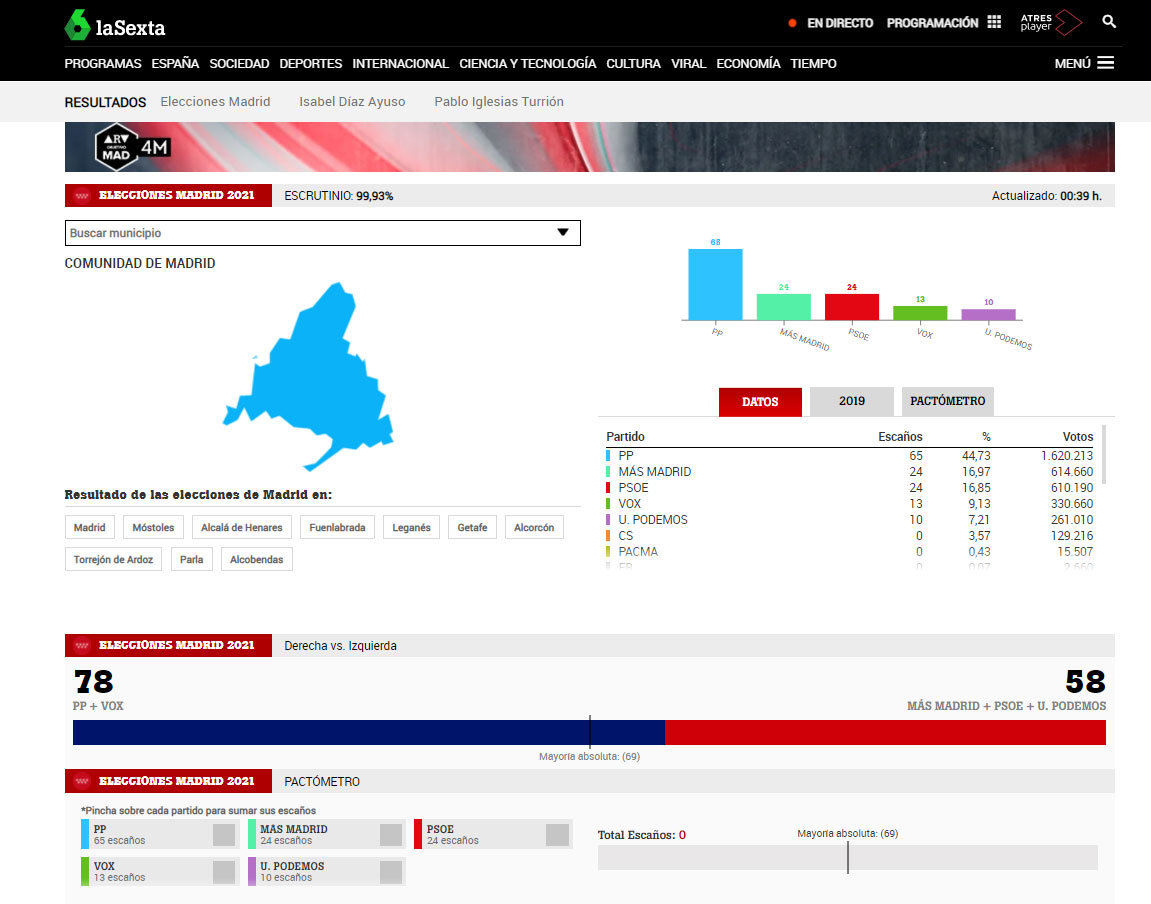Viewport: 1151px width, 904px height.
Task: Click the green VOX chart bar
Action: coord(920,313)
